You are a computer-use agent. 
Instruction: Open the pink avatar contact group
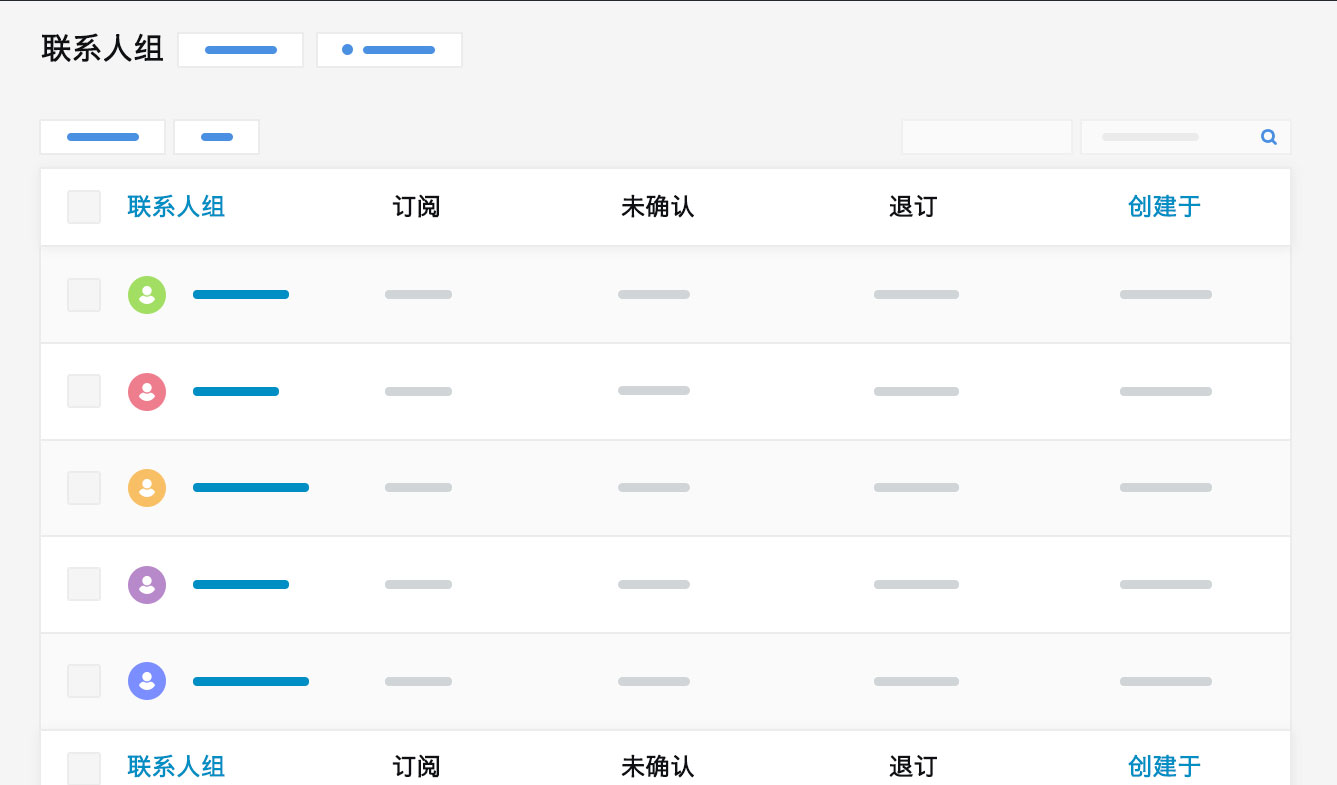pyautogui.click(x=147, y=392)
